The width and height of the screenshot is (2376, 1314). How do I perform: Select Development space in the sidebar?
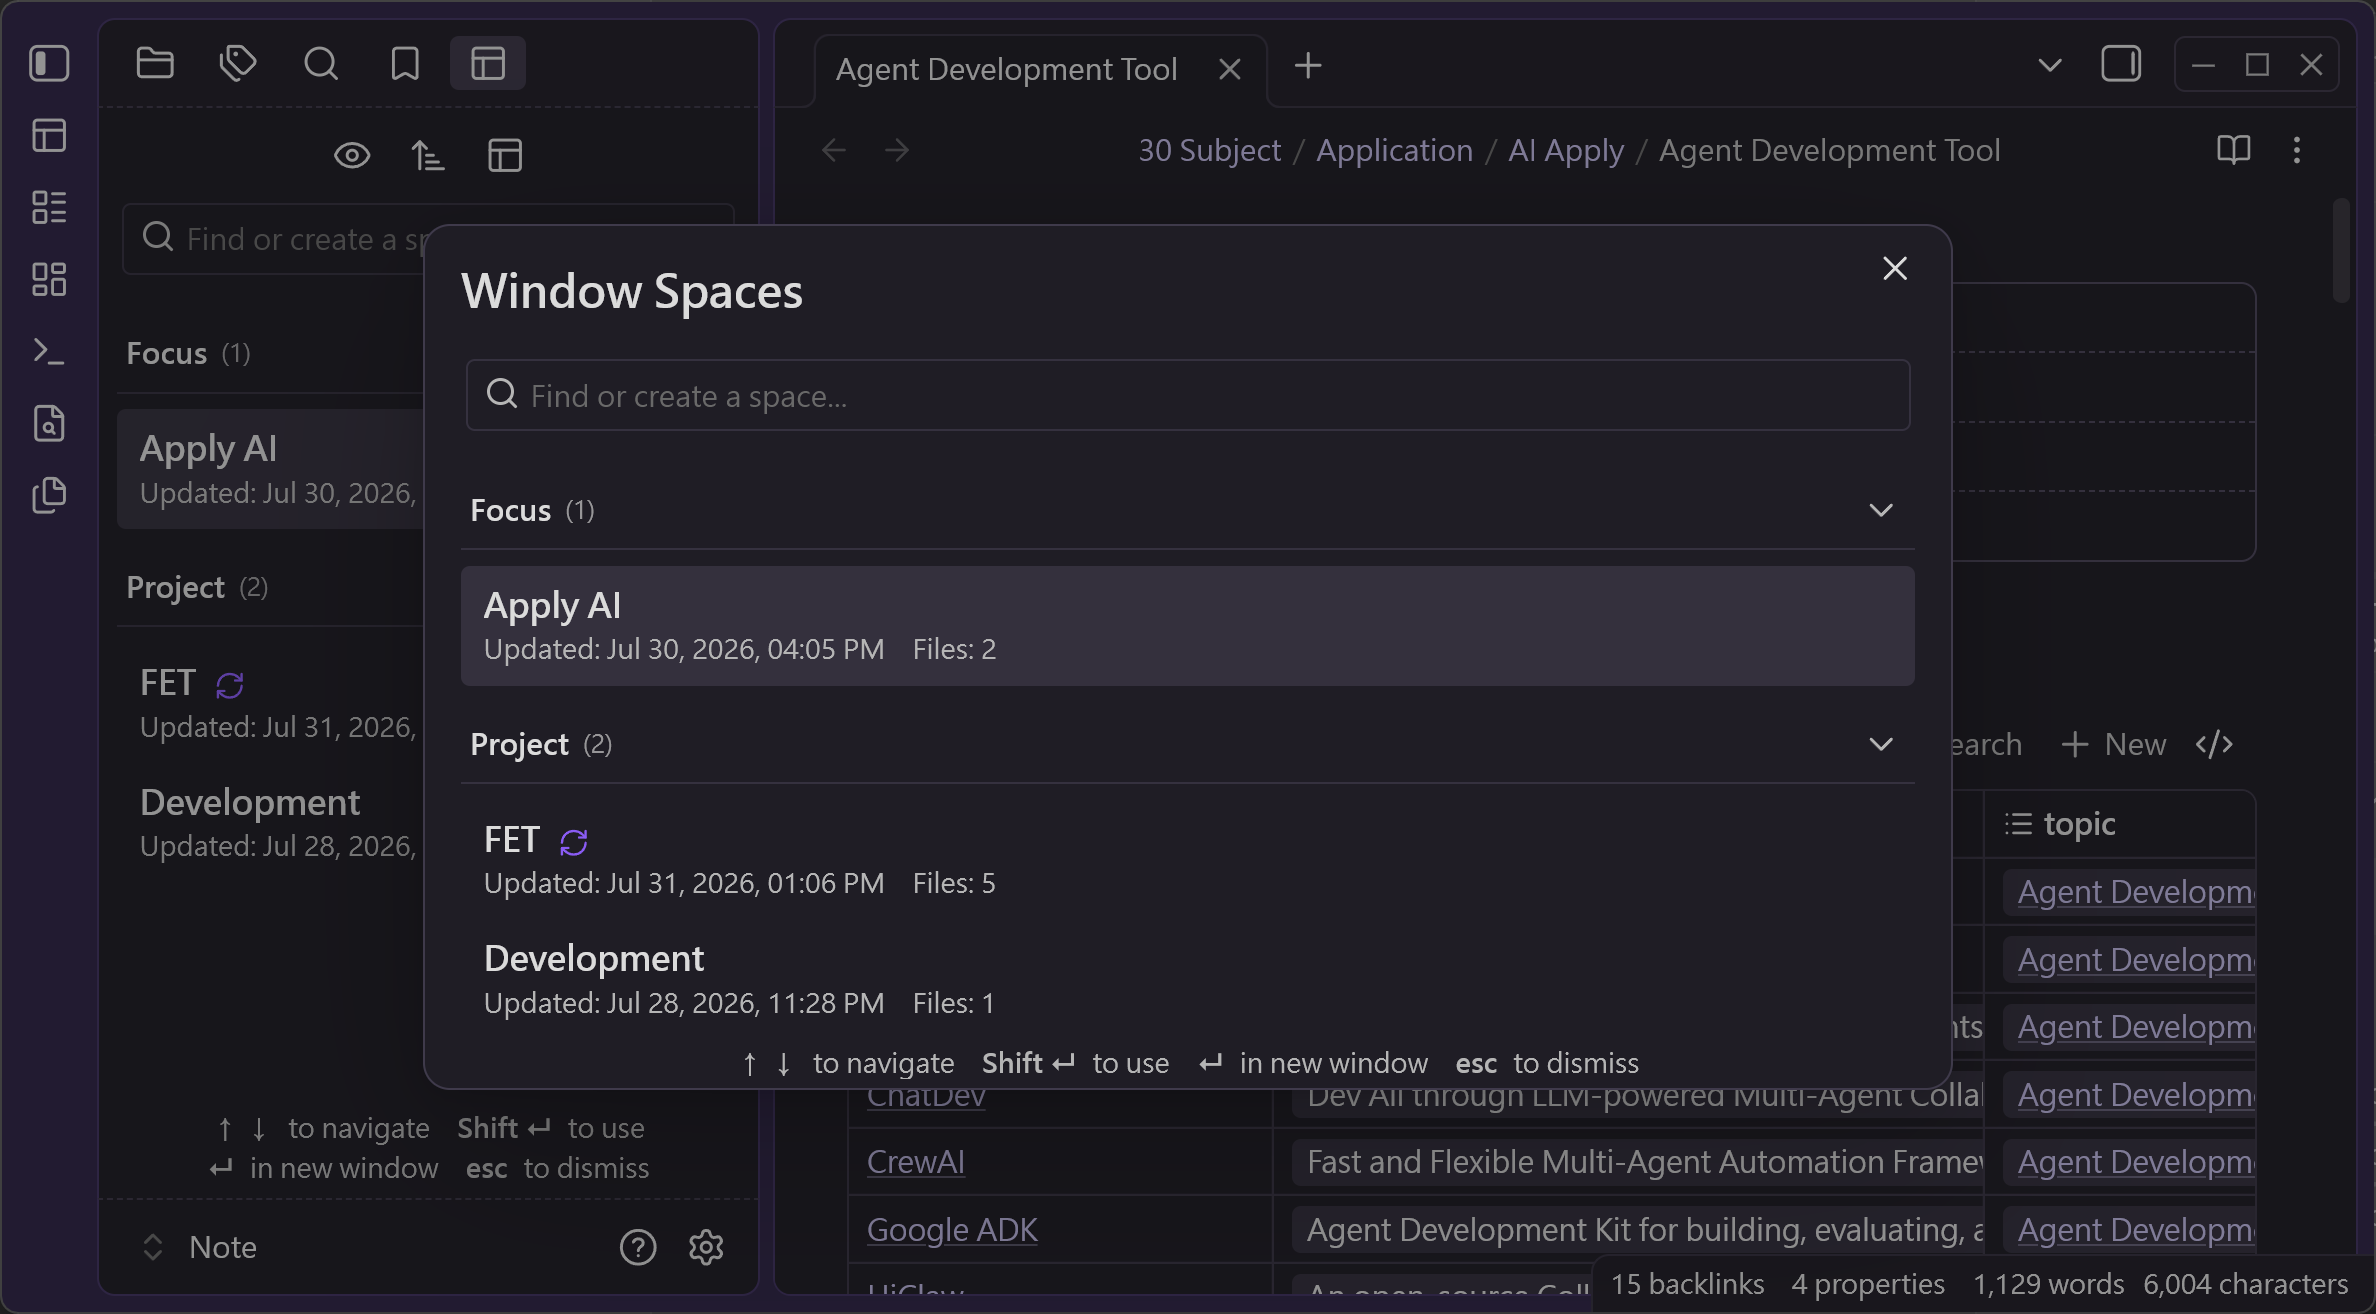click(x=271, y=822)
